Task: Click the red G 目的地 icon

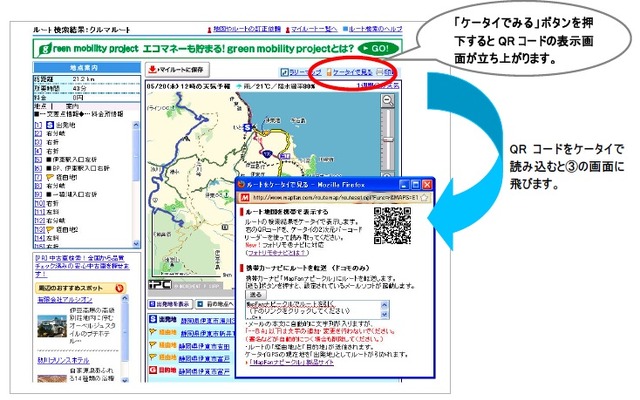Action: tap(153, 370)
